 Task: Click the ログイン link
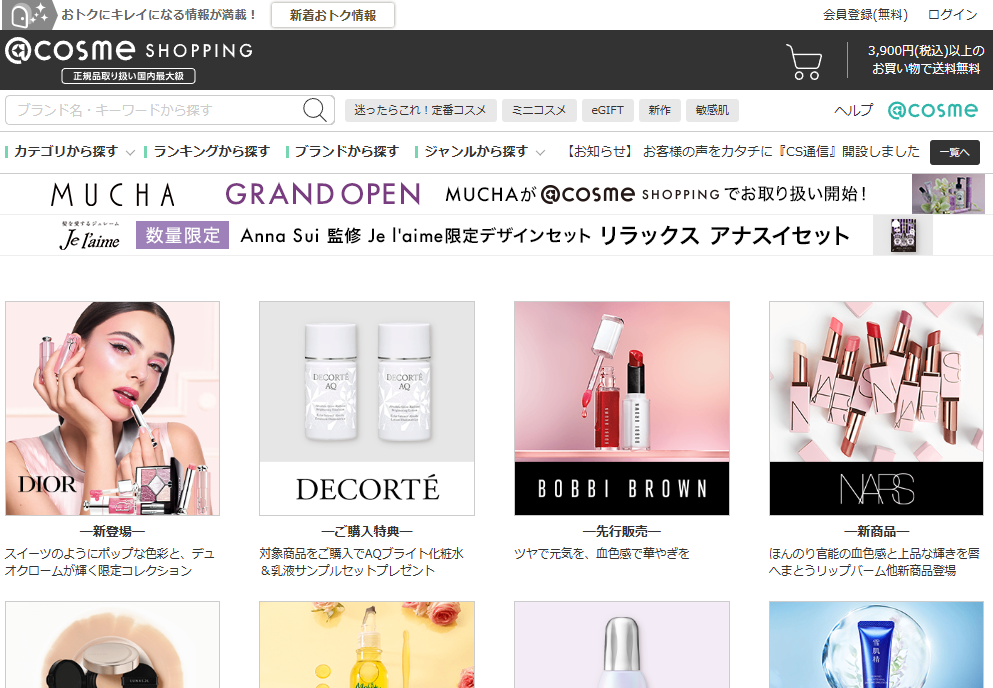click(x=952, y=15)
